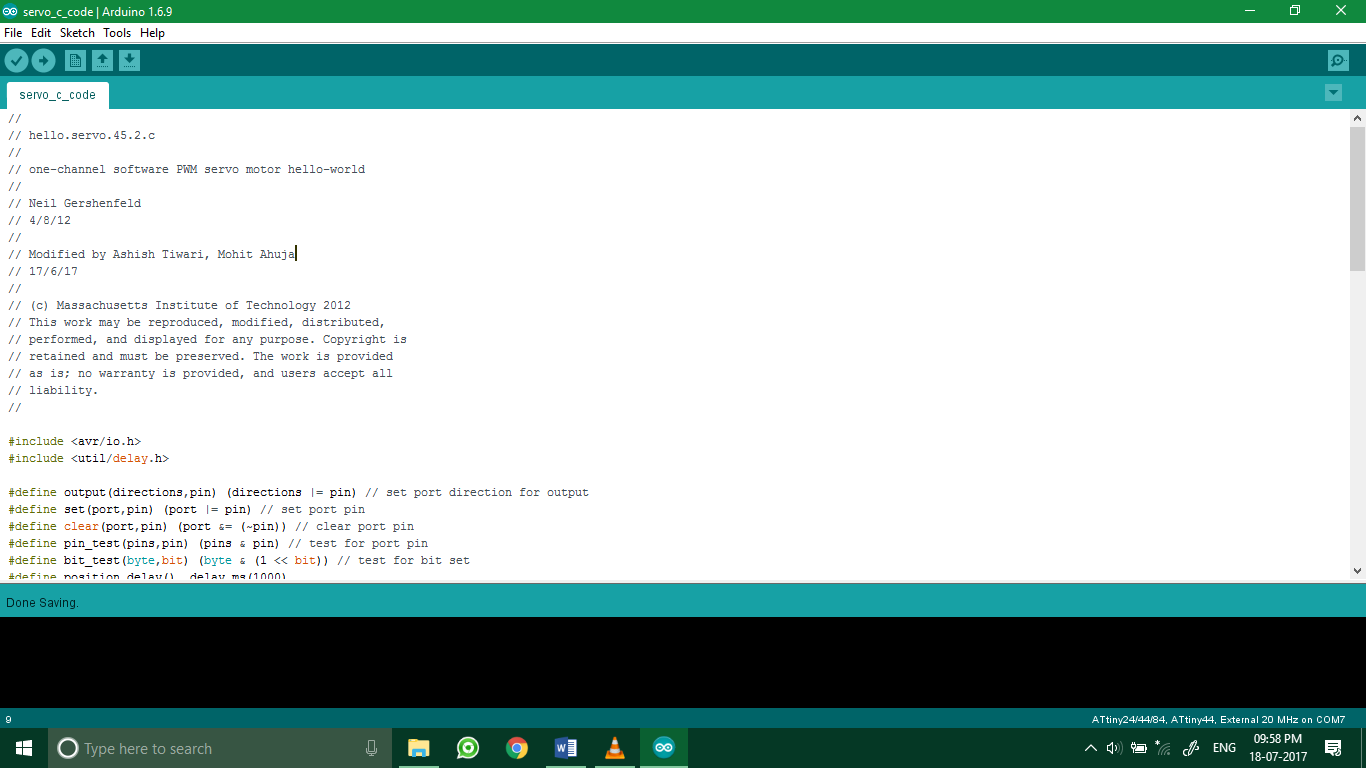This screenshot has height=768, width=1366.
Task: Click the ENG language indicator
Action: (1224, 748)
